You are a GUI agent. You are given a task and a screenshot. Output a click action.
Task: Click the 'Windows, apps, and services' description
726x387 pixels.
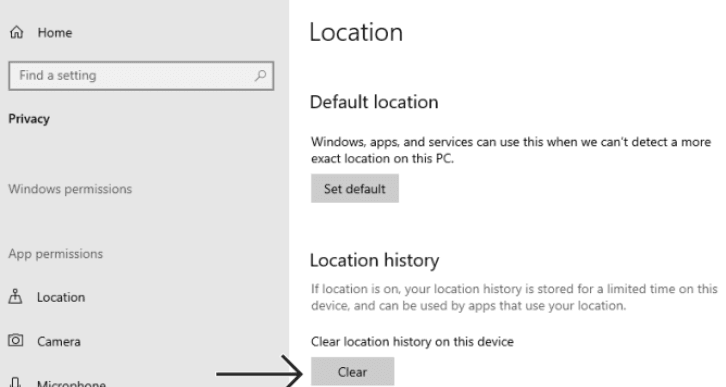click(x=511, y=150)
